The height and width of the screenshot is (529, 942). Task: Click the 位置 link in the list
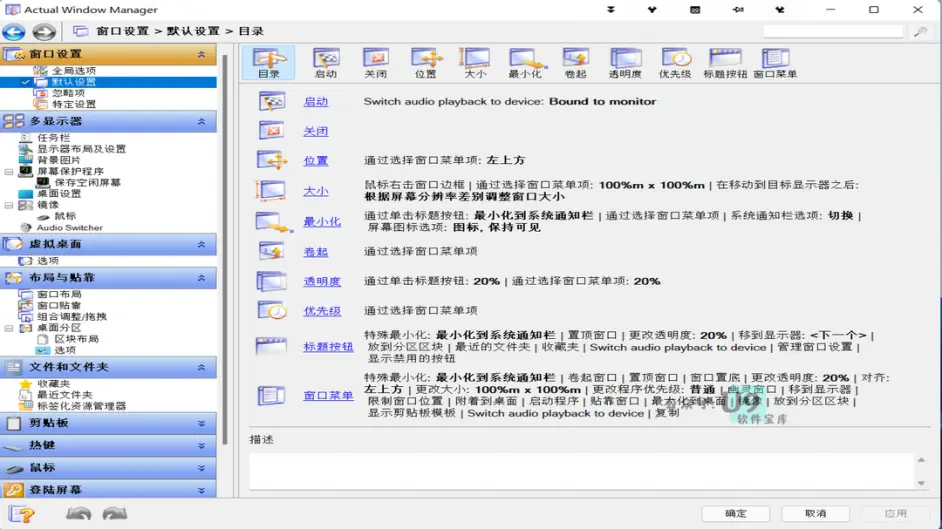[x=315, y=160]
